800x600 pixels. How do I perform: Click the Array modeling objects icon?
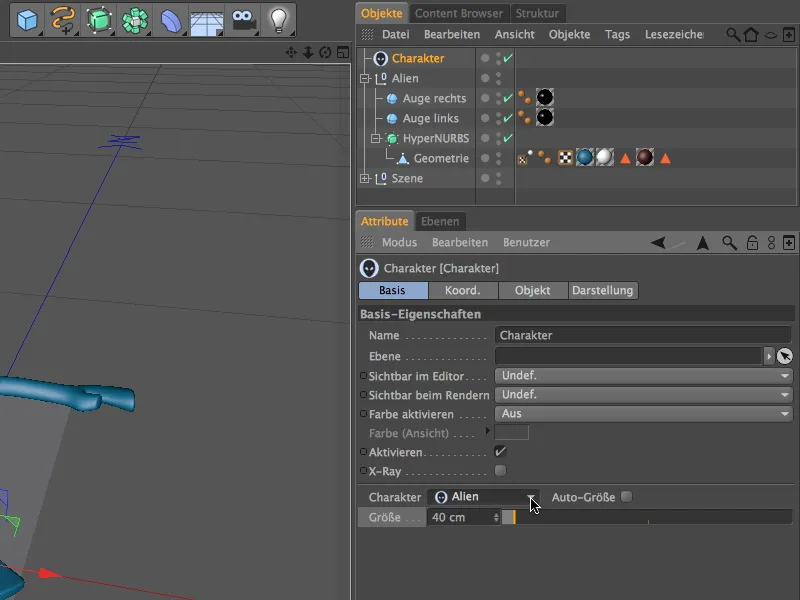(x=135, y=20)
